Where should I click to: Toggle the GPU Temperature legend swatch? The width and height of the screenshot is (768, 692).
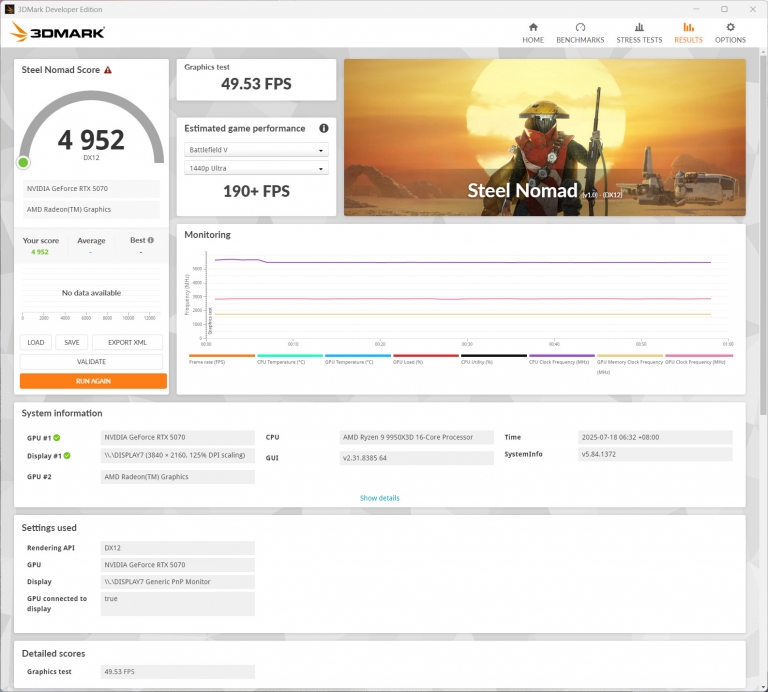click(358, 356)
